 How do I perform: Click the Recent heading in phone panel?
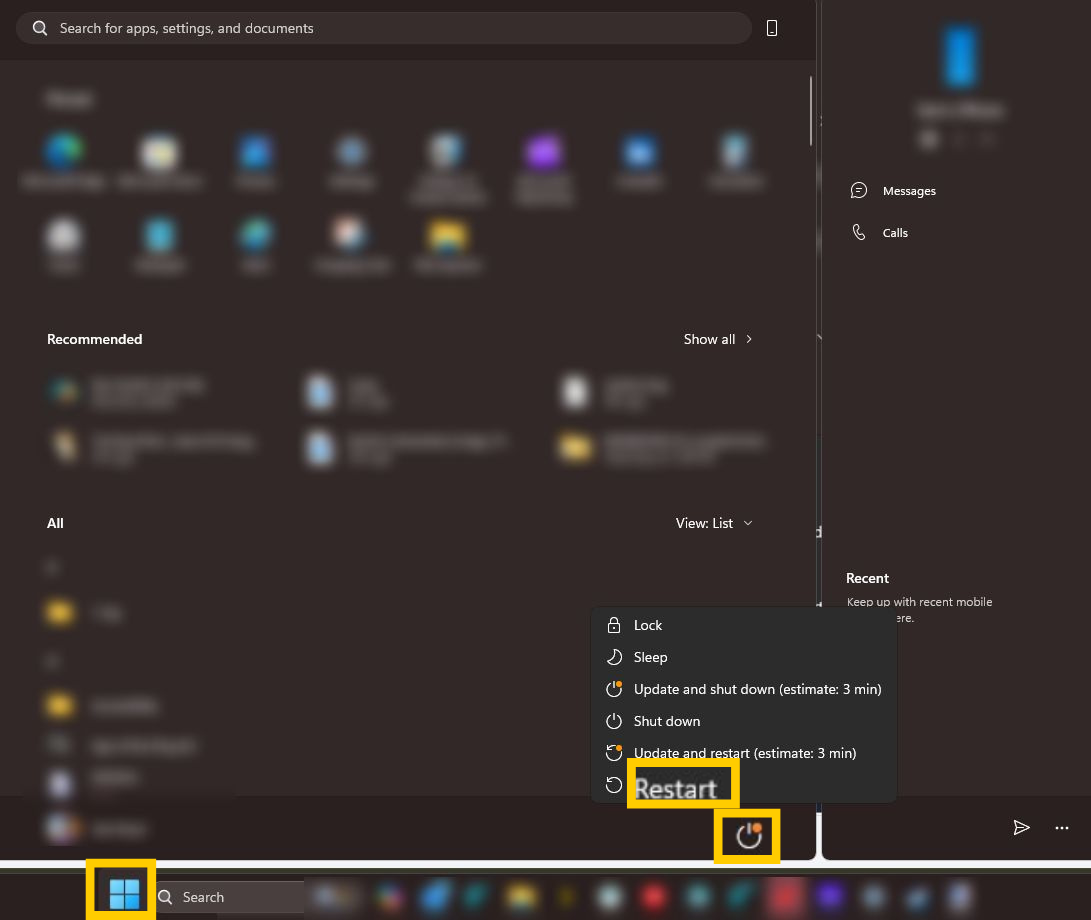867,578
